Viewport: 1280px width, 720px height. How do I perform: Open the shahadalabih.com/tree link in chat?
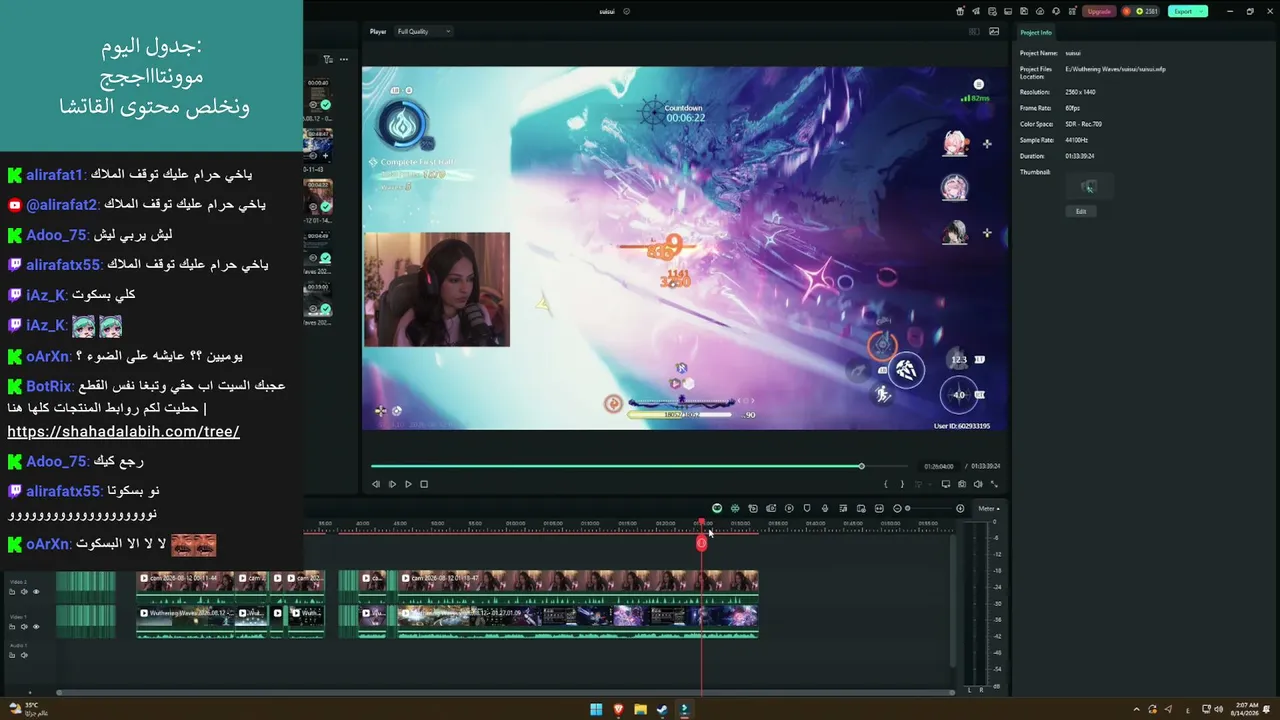point(123,432)
